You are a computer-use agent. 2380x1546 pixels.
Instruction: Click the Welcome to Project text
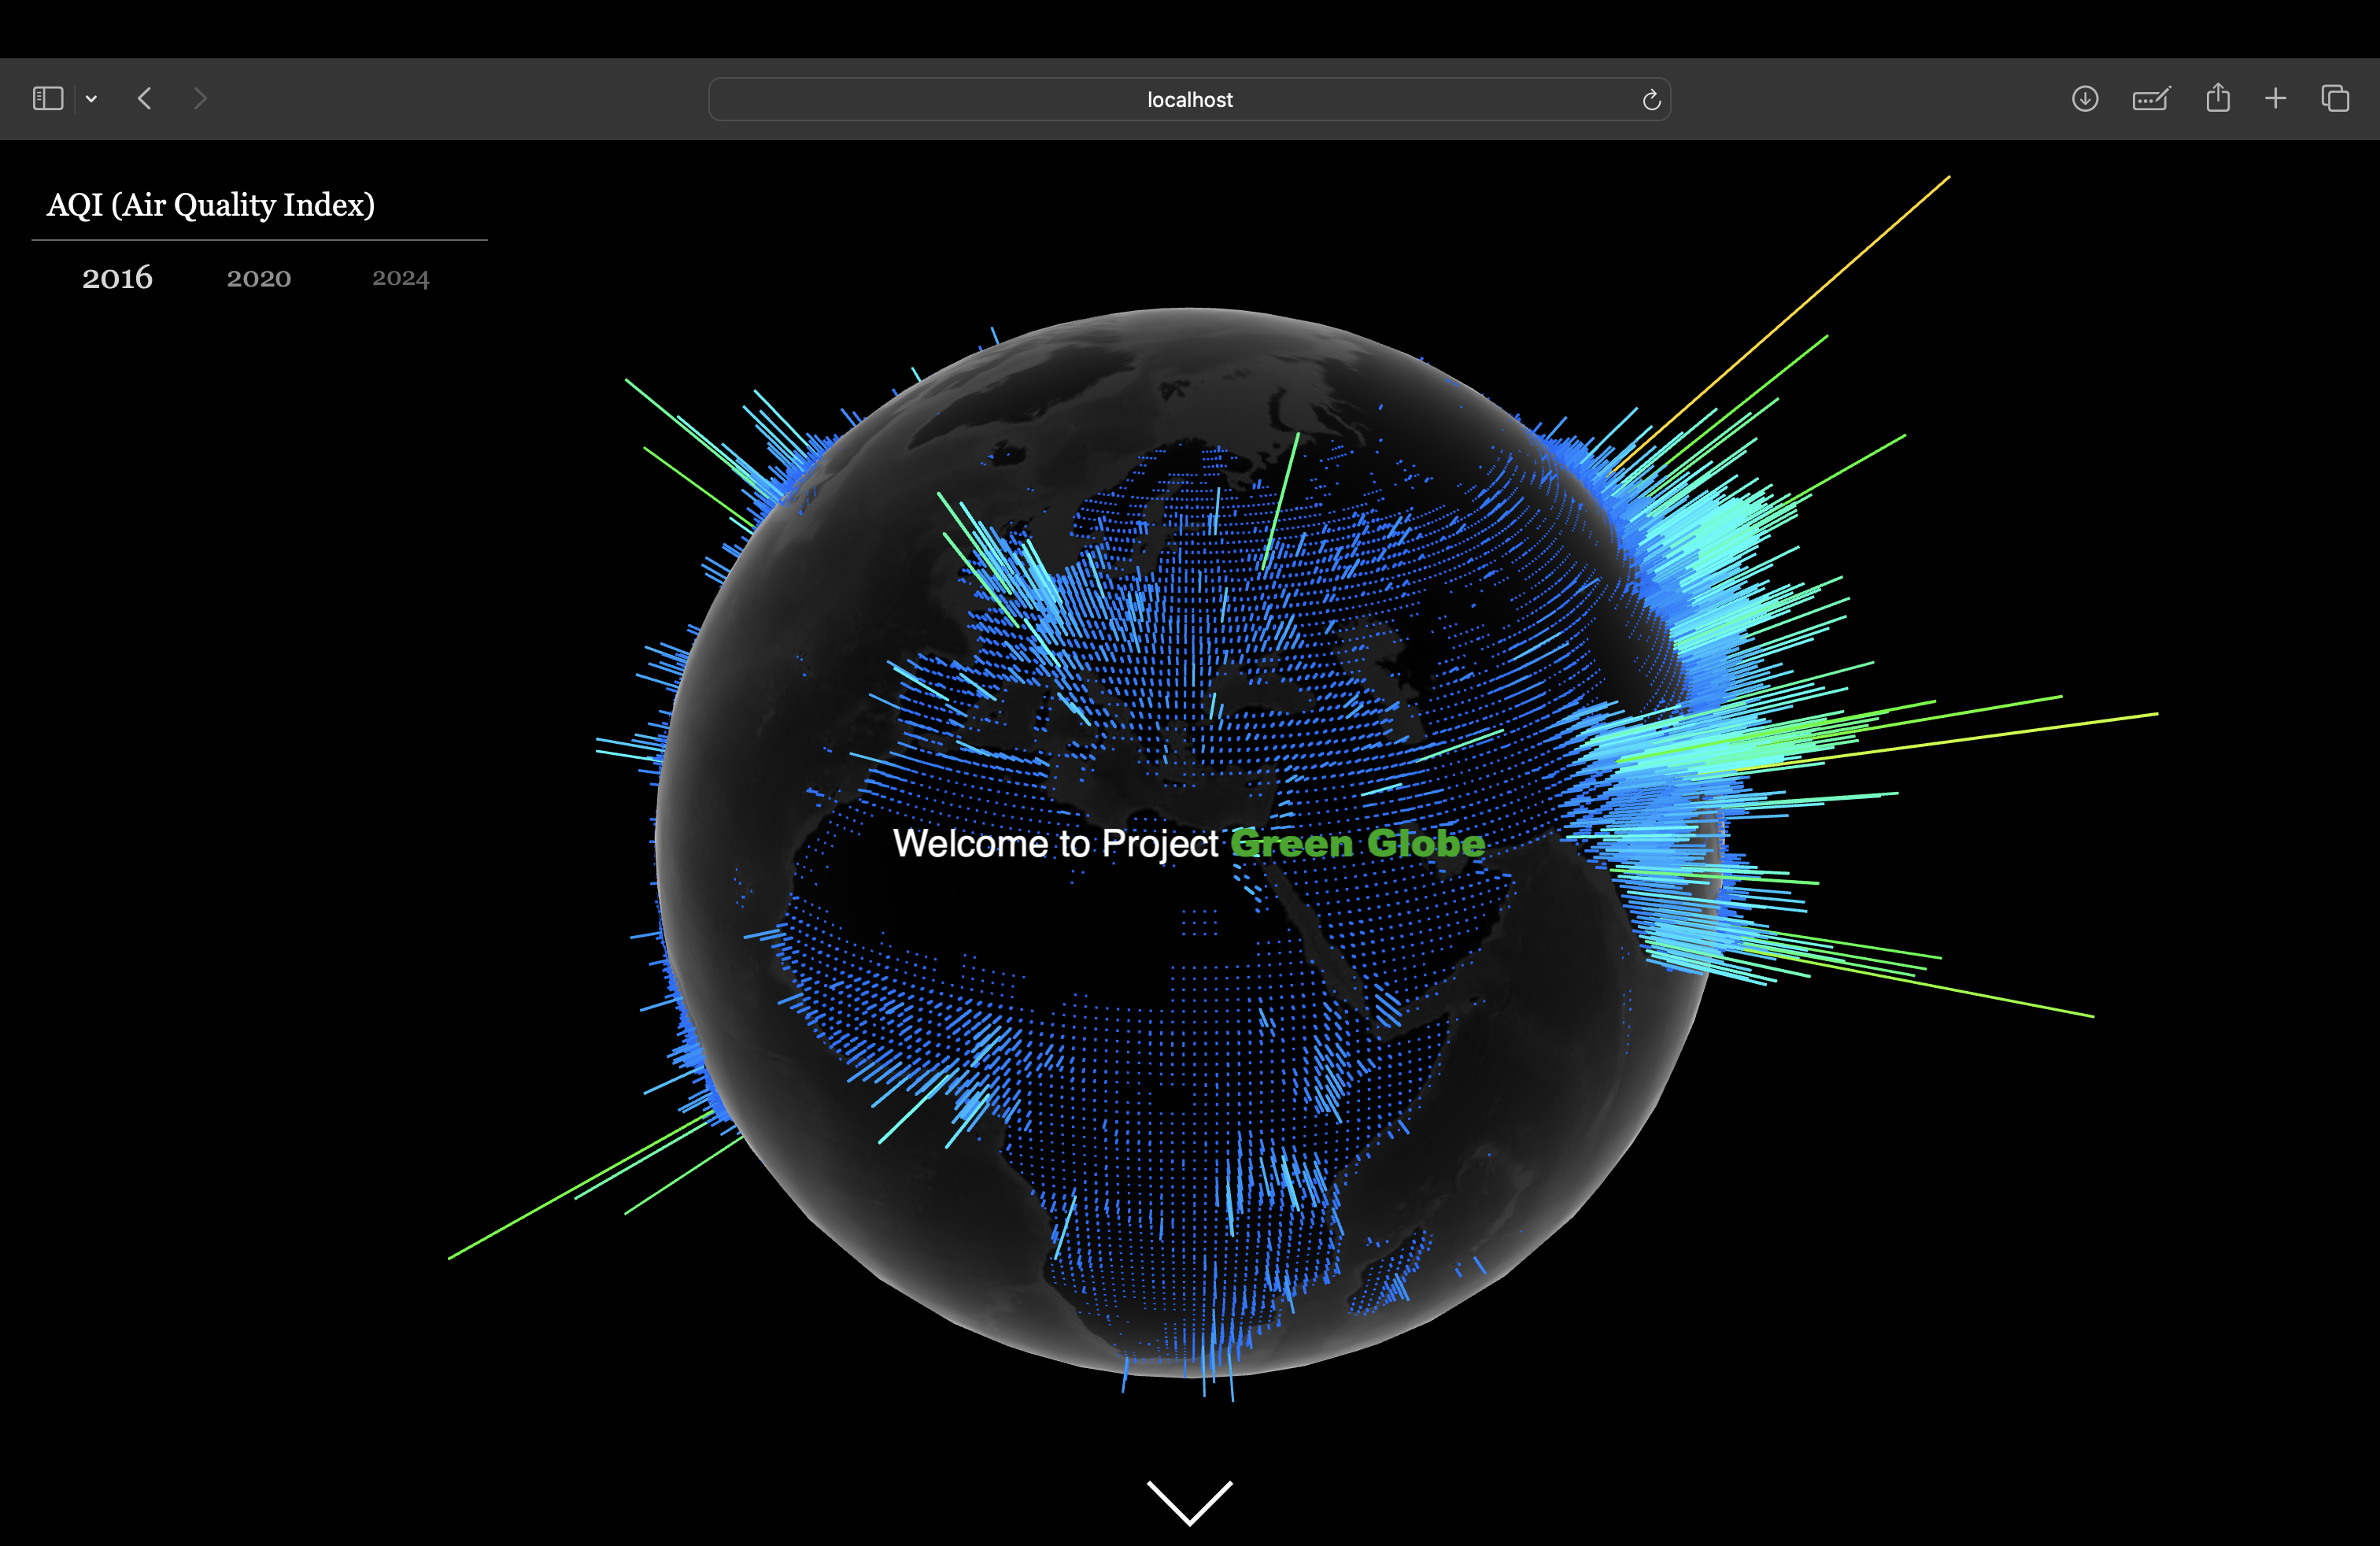1056,843
